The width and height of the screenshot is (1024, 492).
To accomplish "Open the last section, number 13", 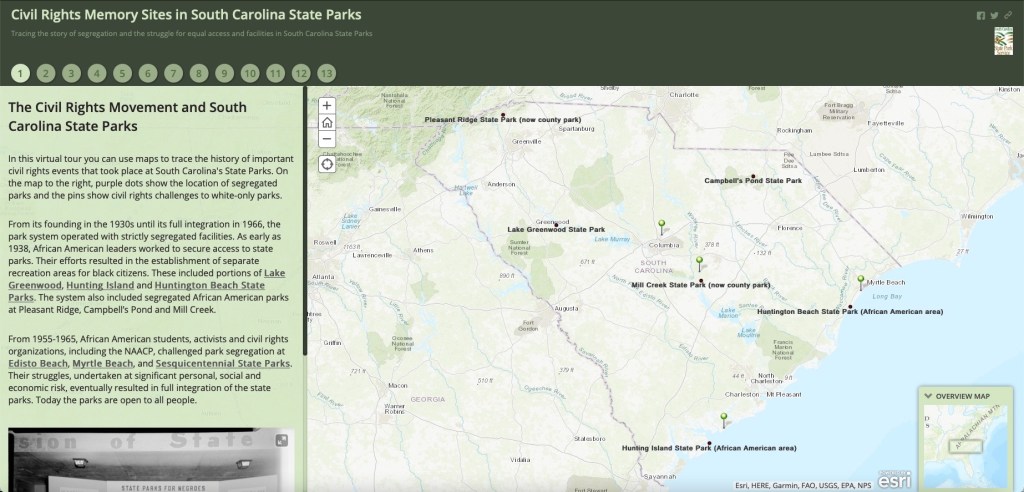I will (x=326, y=73).
